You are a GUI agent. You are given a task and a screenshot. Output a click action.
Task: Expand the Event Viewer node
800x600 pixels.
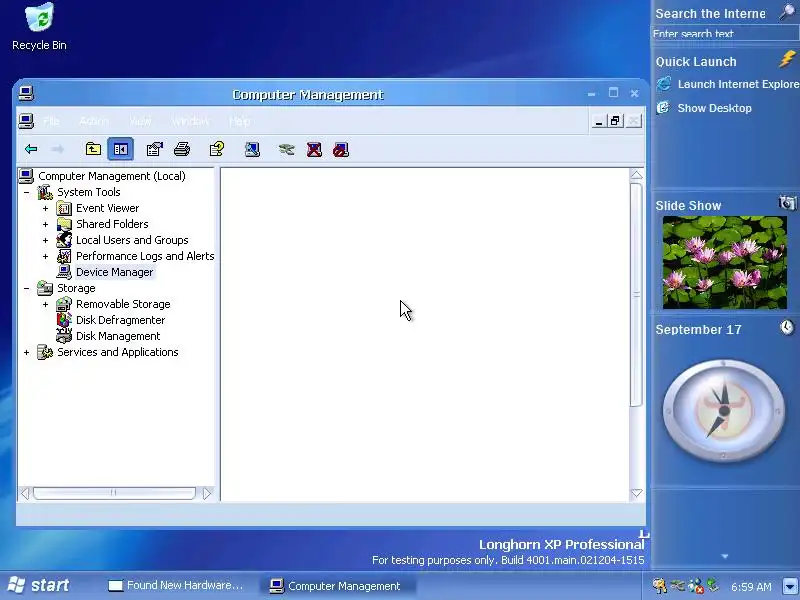(x=45, y=208)
